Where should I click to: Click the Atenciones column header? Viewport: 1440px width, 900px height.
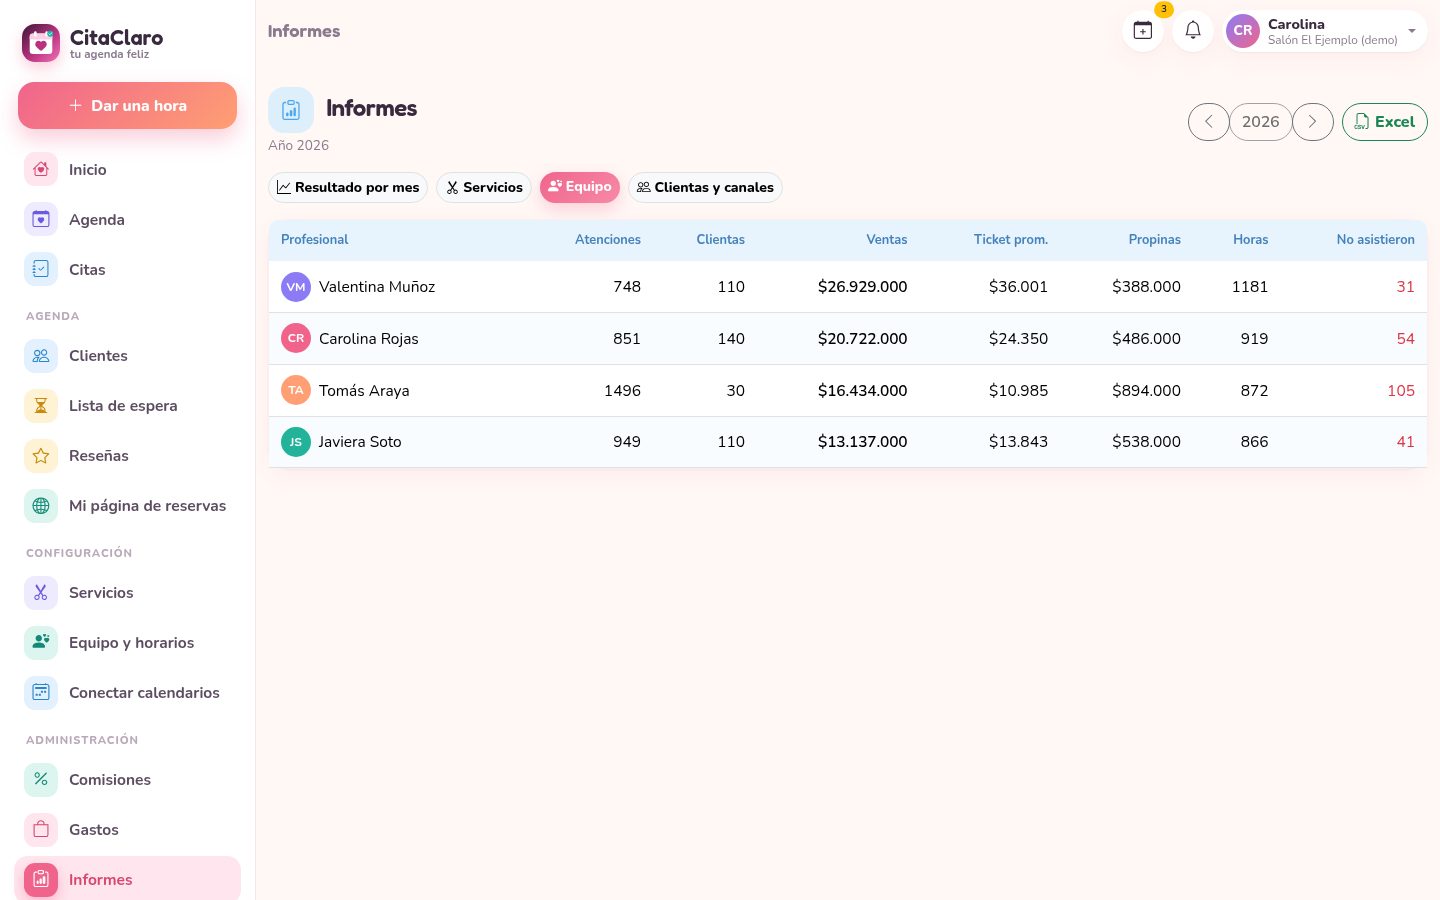[x=608, y=240]
